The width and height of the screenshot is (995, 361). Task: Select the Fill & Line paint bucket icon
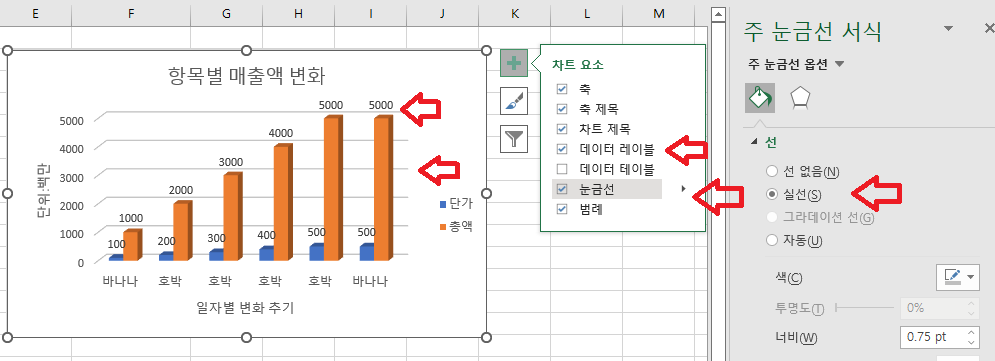[x=760, y=98]
